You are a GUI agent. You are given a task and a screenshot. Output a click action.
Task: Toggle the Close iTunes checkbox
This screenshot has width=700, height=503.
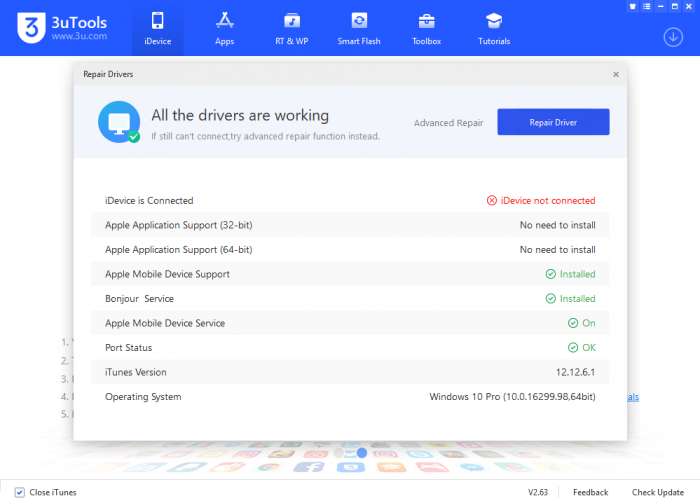pyautogui.click(x=20, y=492)
